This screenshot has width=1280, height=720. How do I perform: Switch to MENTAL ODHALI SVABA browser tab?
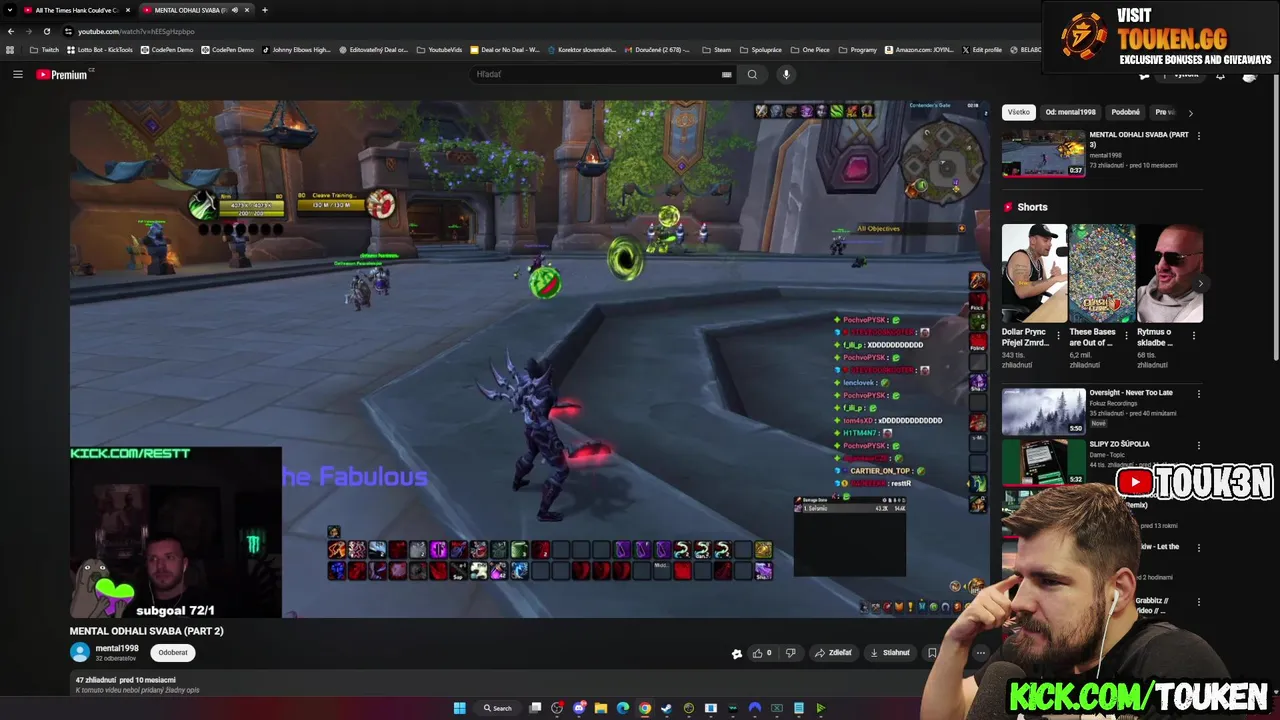pos(190,10)
